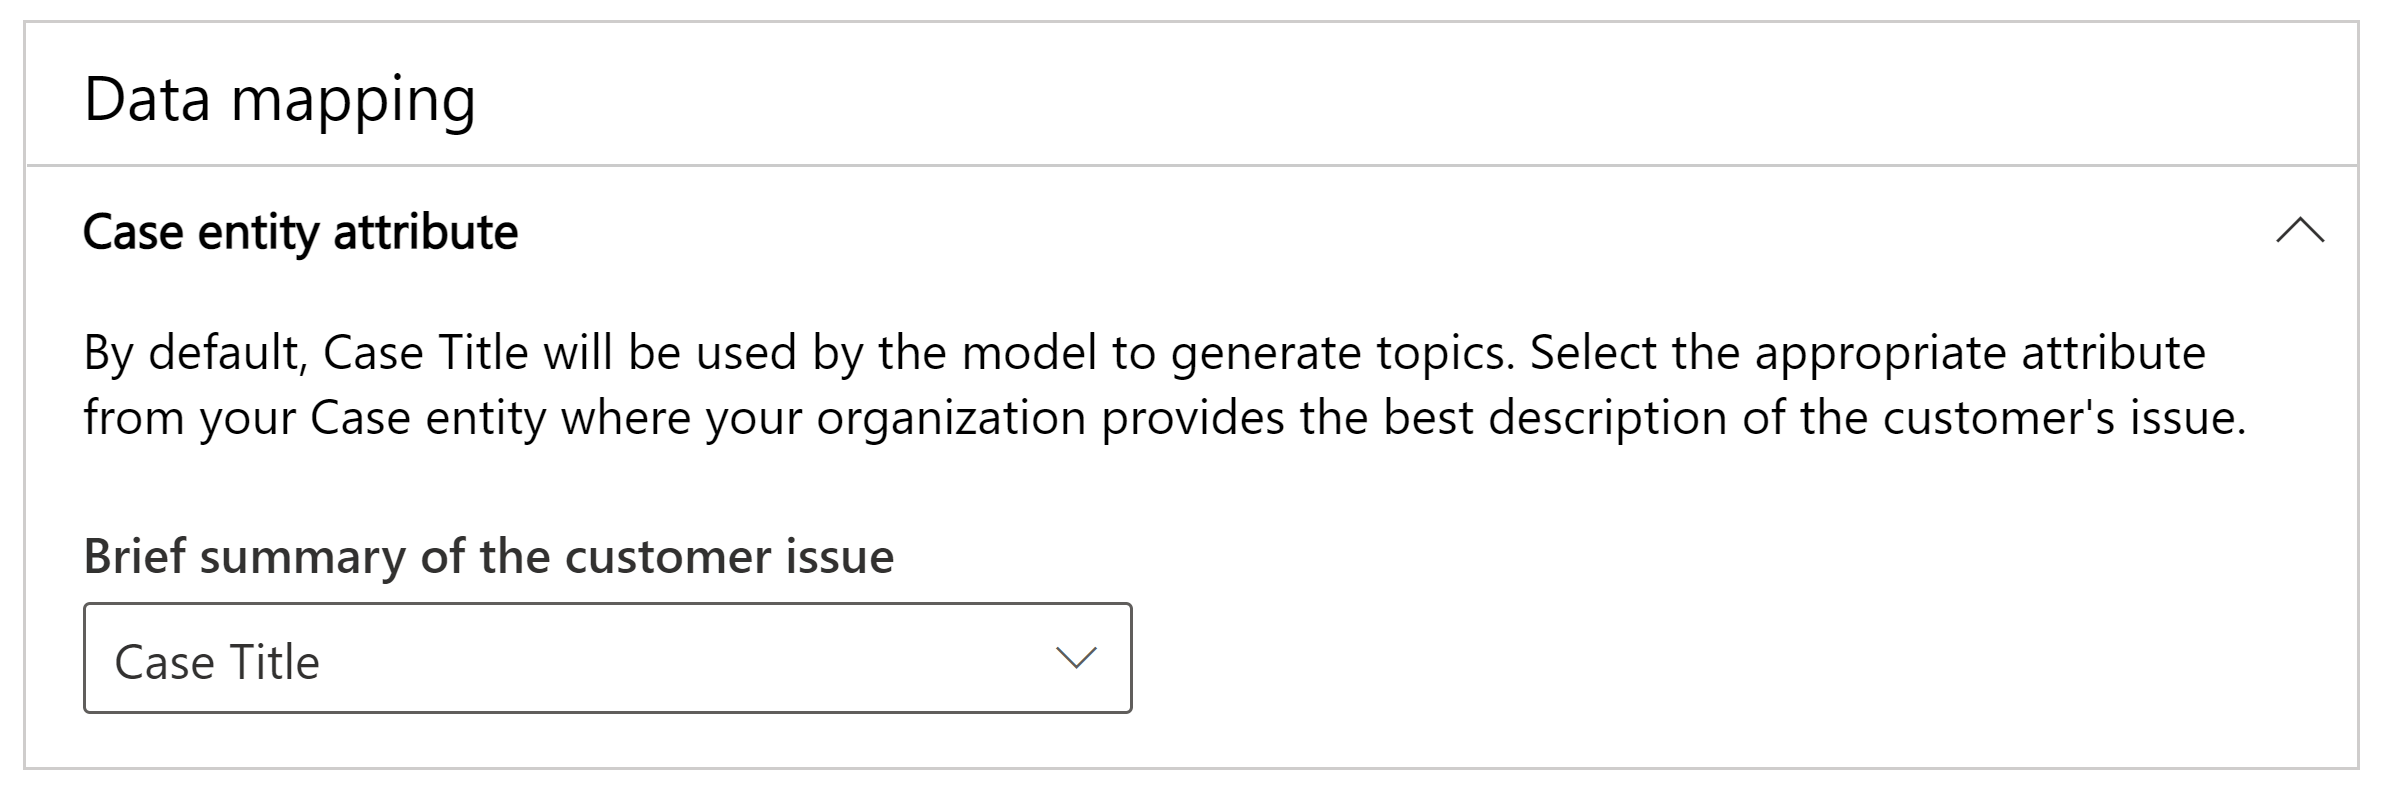This screenshot has height=791, width=2382.
Task: Click the description line starting 'from your Case entity'
Action: (x=1164, y=418)
